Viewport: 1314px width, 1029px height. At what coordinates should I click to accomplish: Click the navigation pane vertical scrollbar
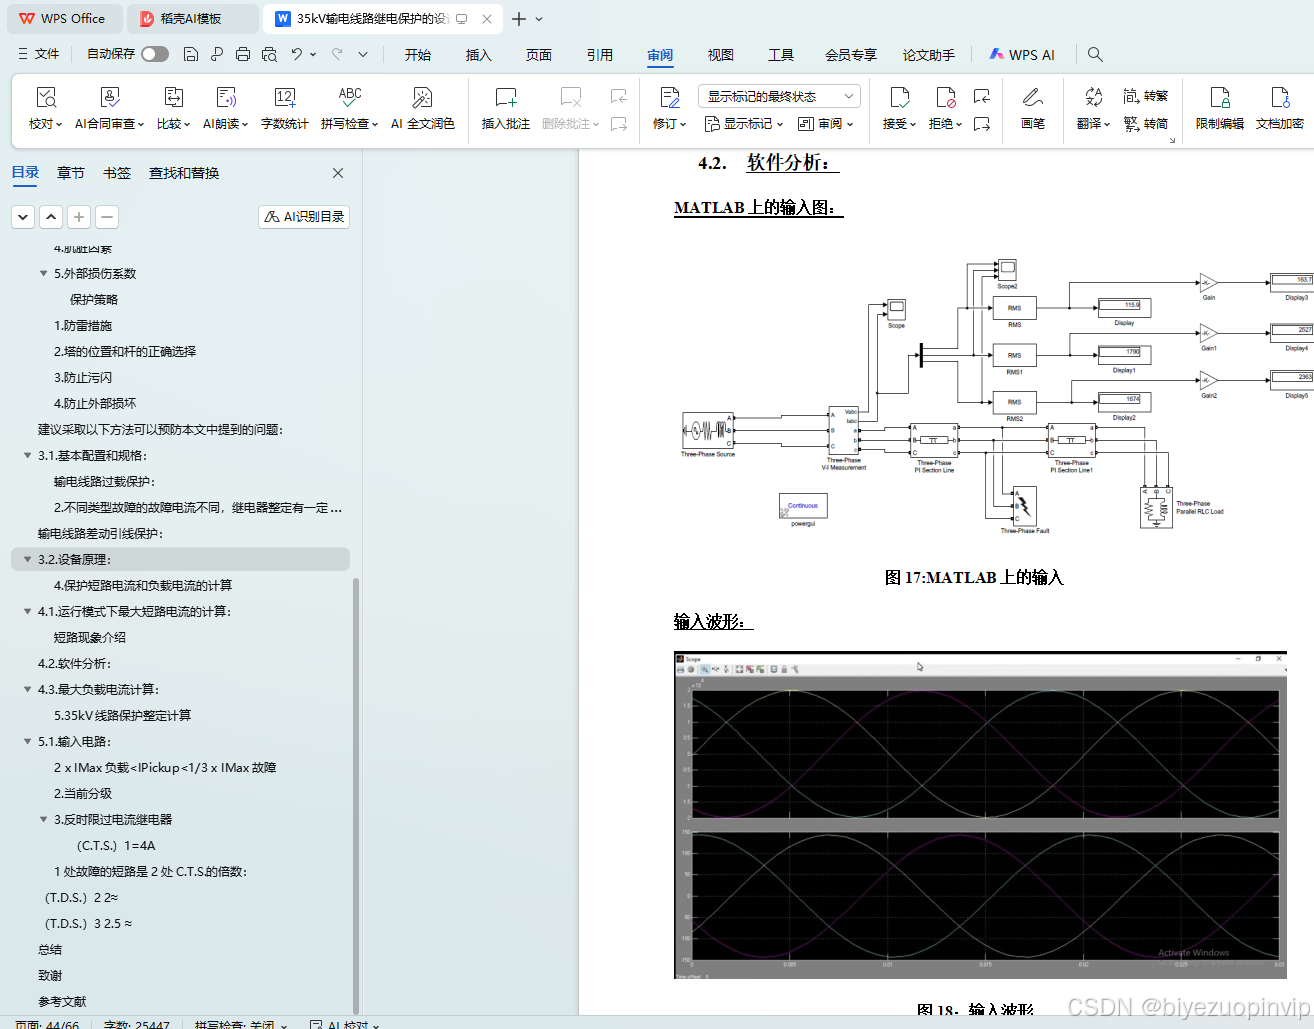pyautogui.click(x=356, y=795)
